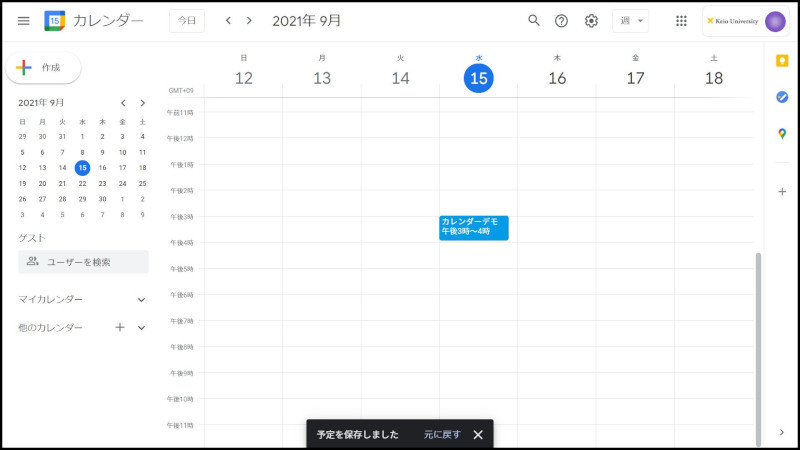Open Google Maps in side panel

(x=782, y=134)
